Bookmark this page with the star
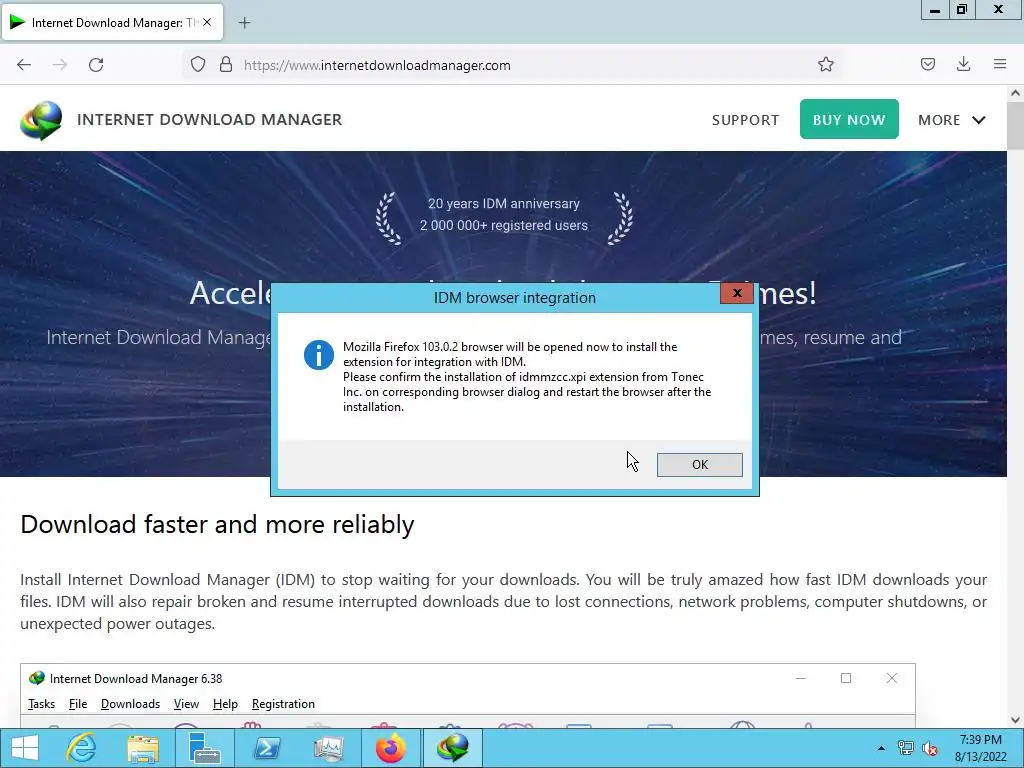 [x=825, y=65]
